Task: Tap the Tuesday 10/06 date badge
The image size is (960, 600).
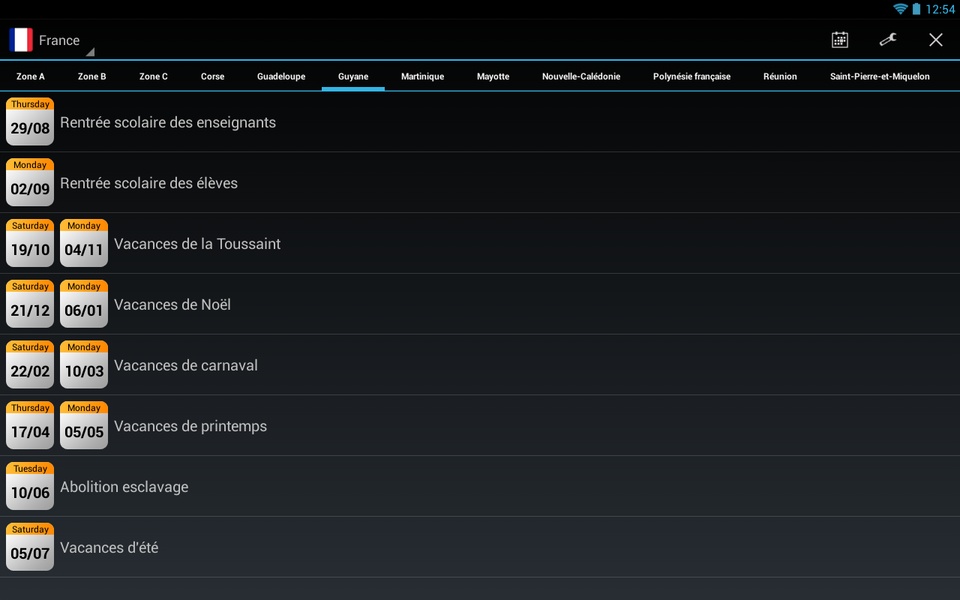Action: coord(30,486)
